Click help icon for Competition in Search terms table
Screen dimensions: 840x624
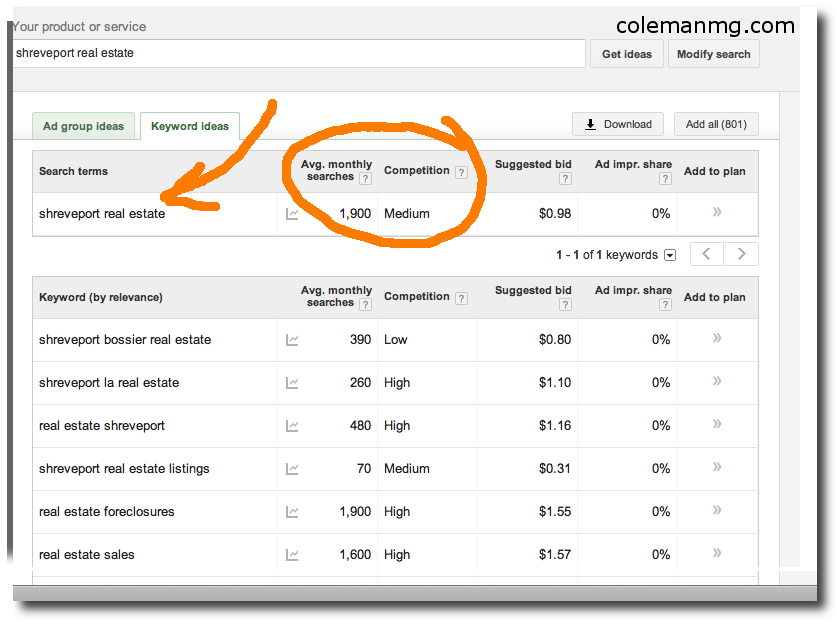[x=461, y=172]
